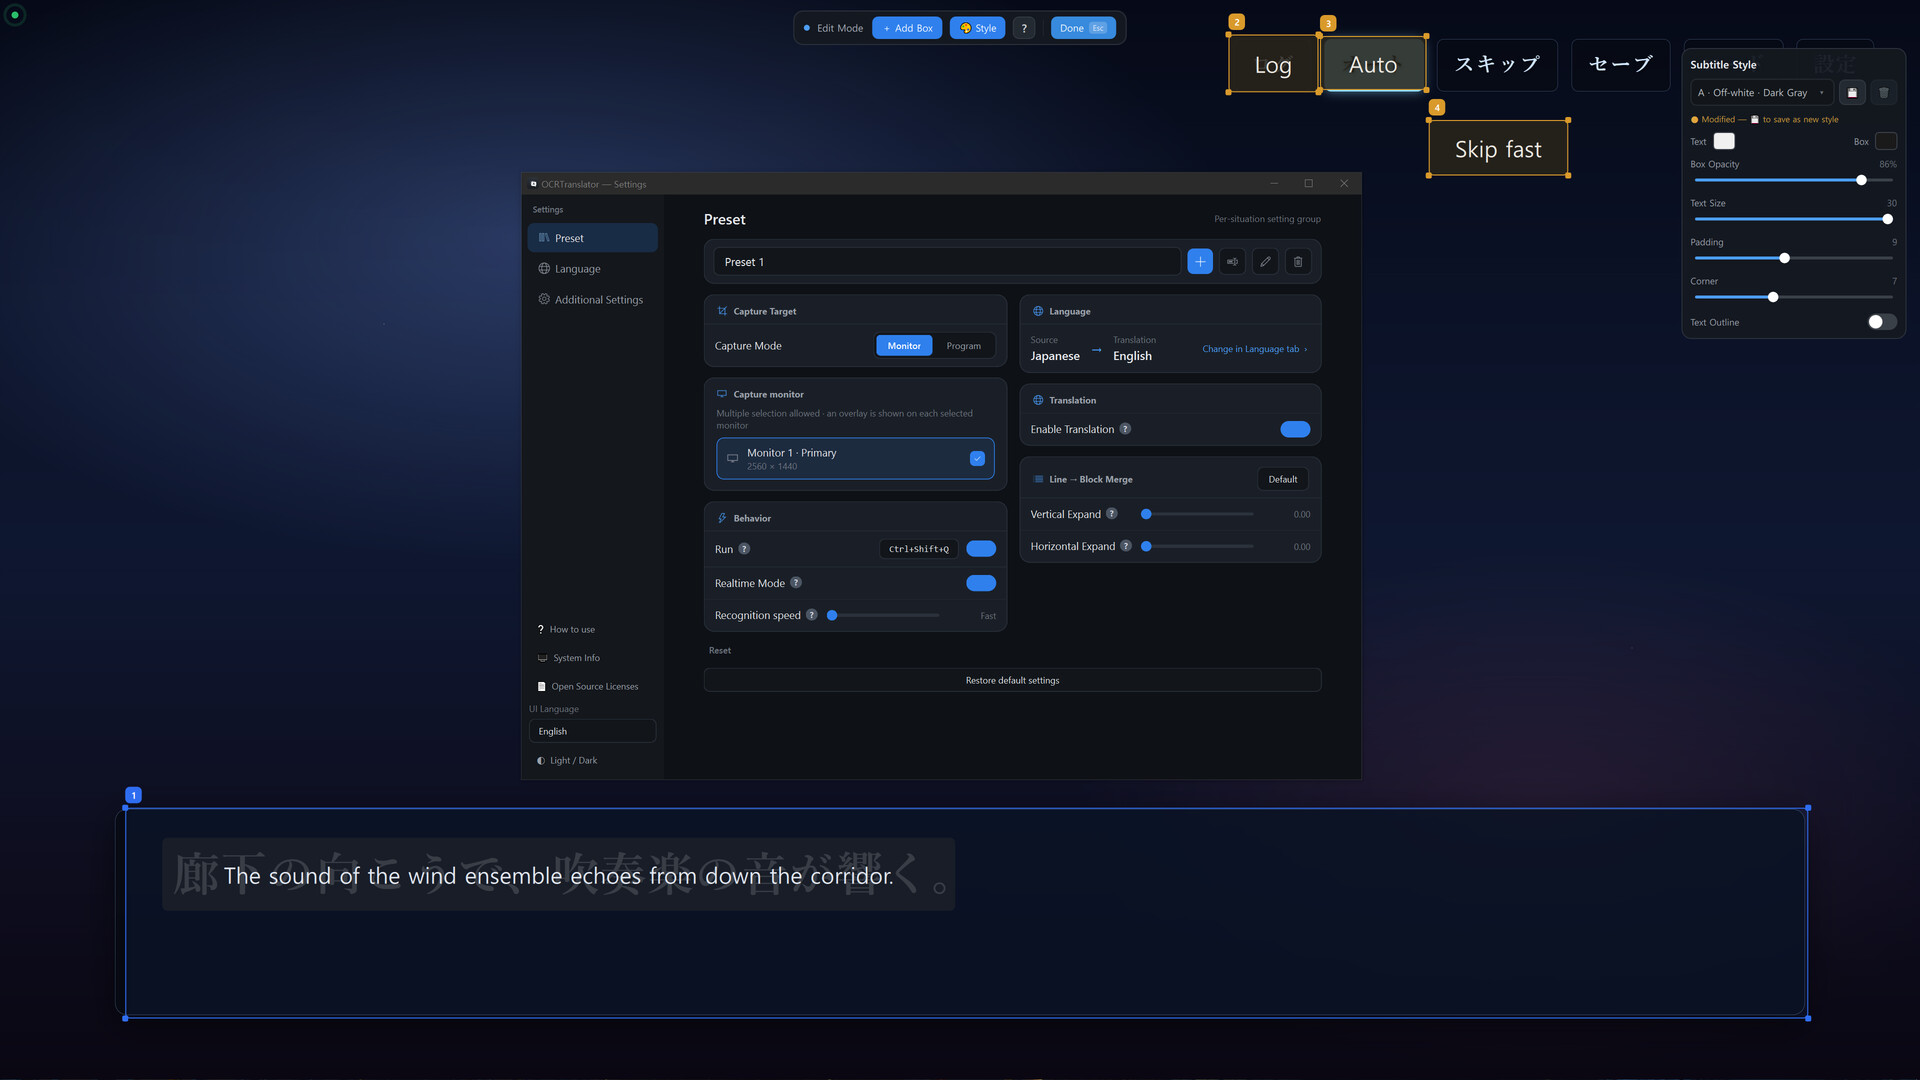Add a new preset with the plus button

click(1200, 262)
